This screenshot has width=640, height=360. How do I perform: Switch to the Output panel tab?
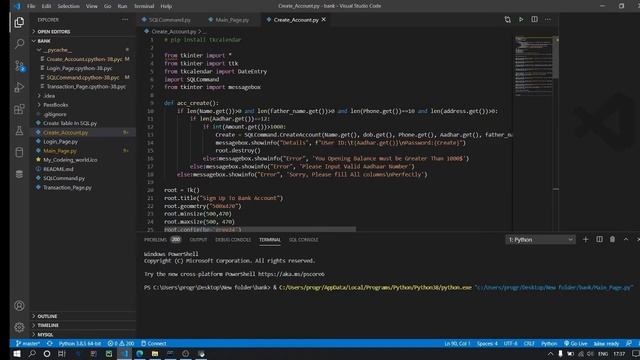[x=198, y=240]
